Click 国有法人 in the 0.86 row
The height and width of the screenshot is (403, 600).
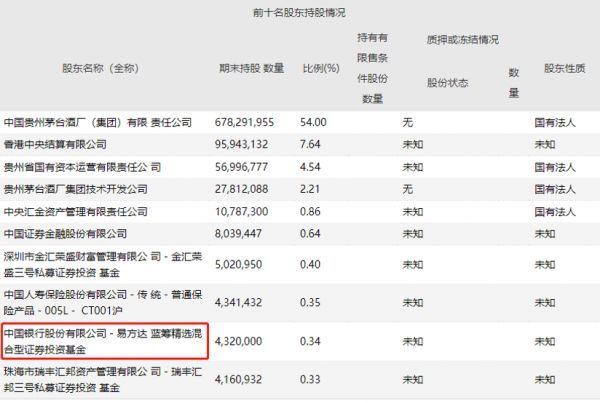[555, 212]
